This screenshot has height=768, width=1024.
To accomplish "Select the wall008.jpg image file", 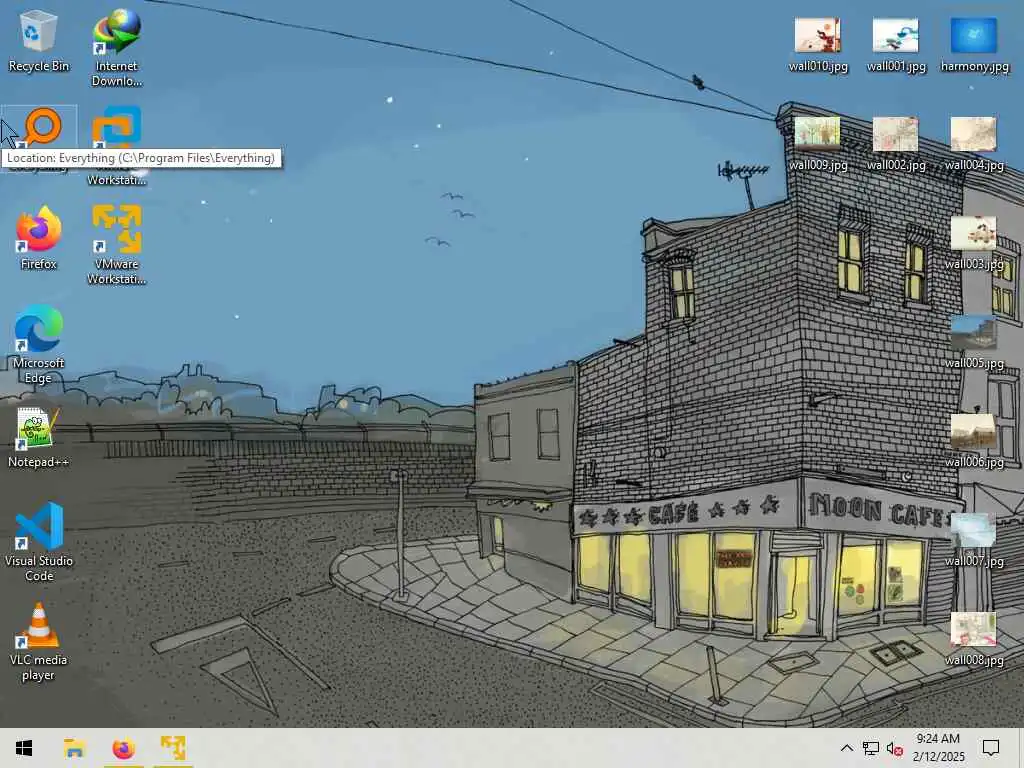I will (x=974, y=640).
